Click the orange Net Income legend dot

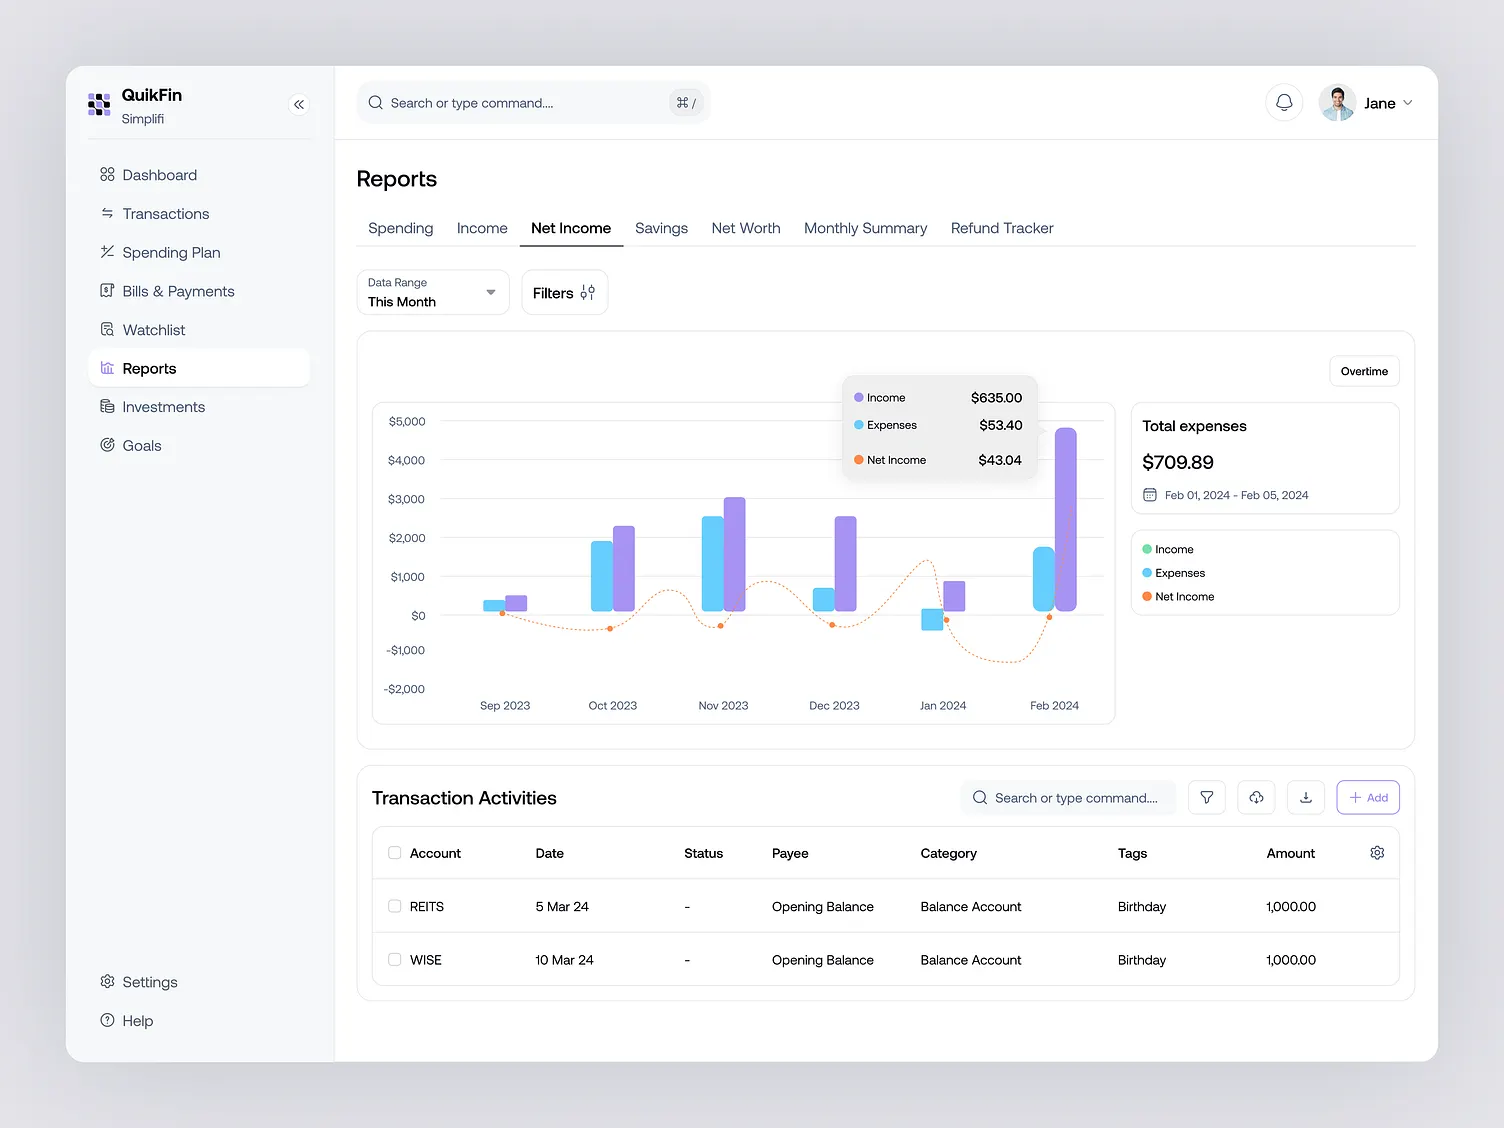(x=1147, y=597)
